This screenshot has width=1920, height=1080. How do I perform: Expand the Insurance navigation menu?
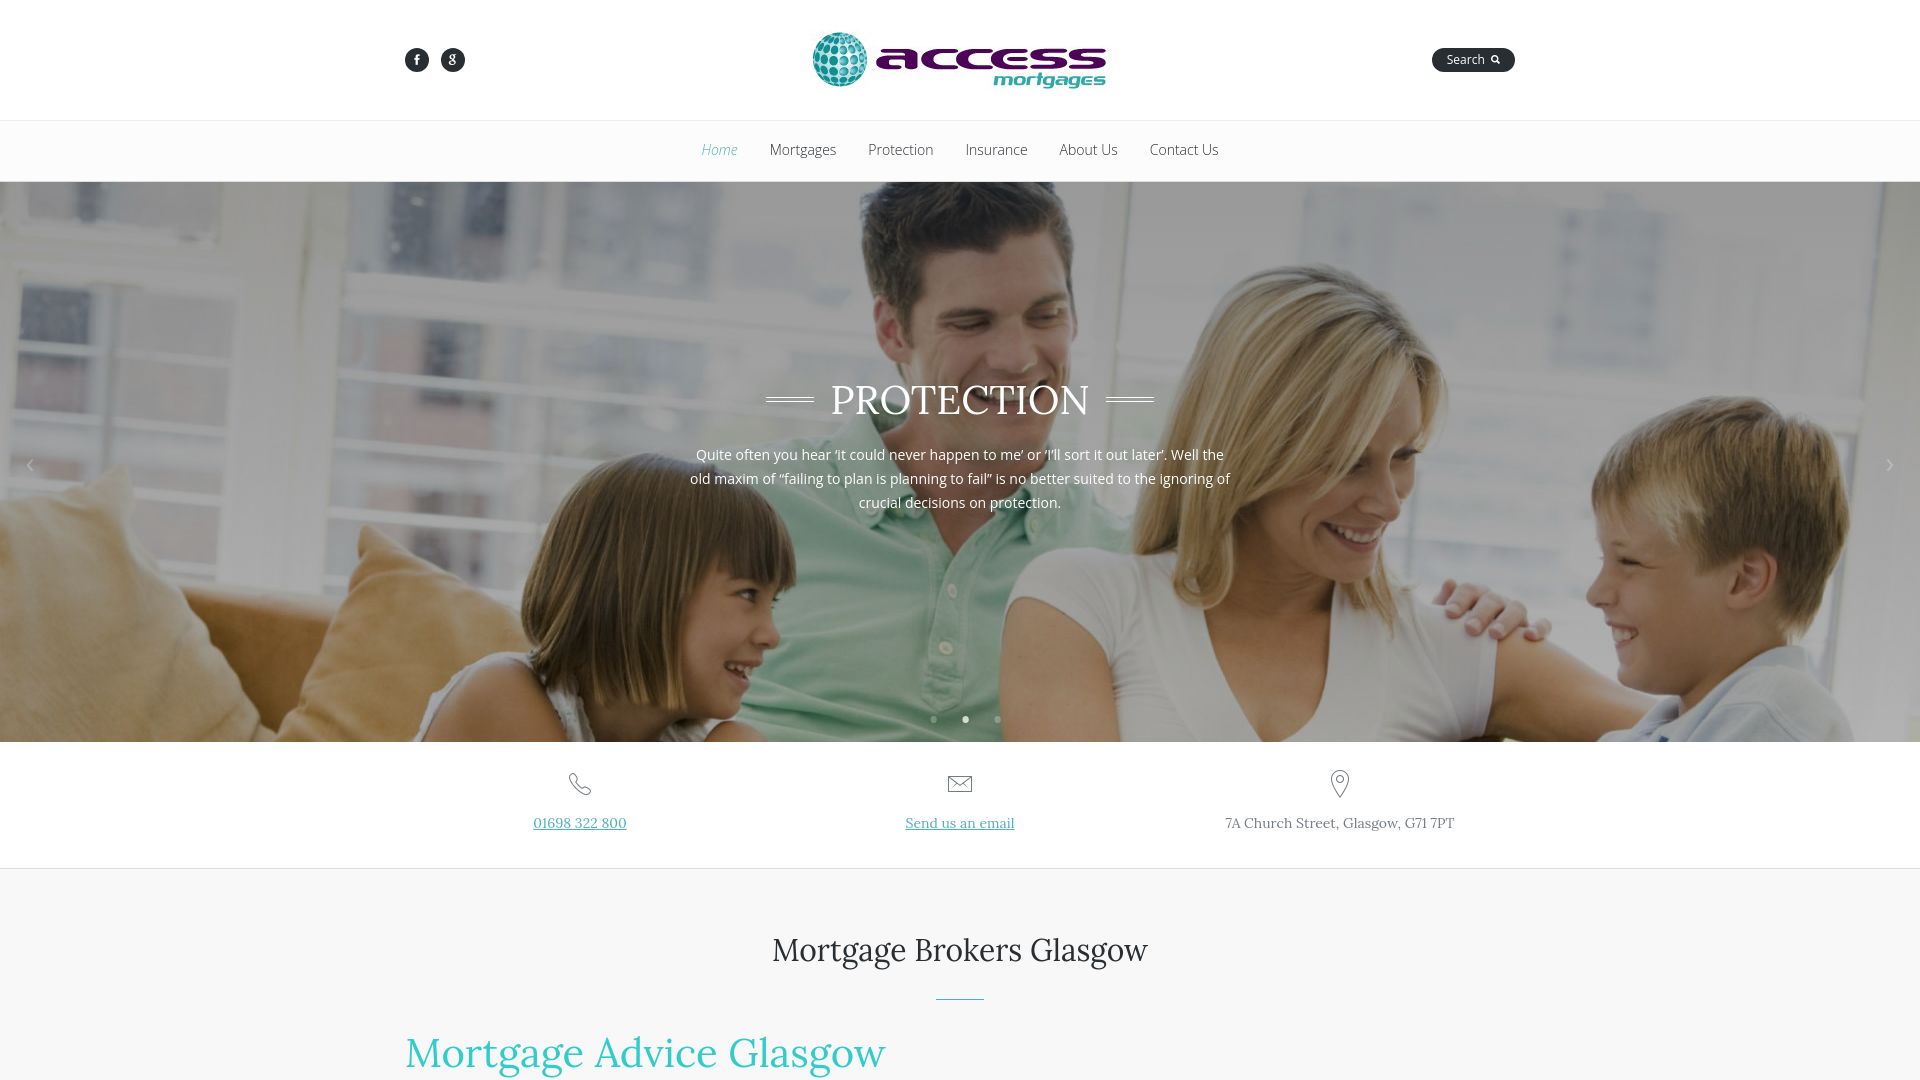coord(996,149)
